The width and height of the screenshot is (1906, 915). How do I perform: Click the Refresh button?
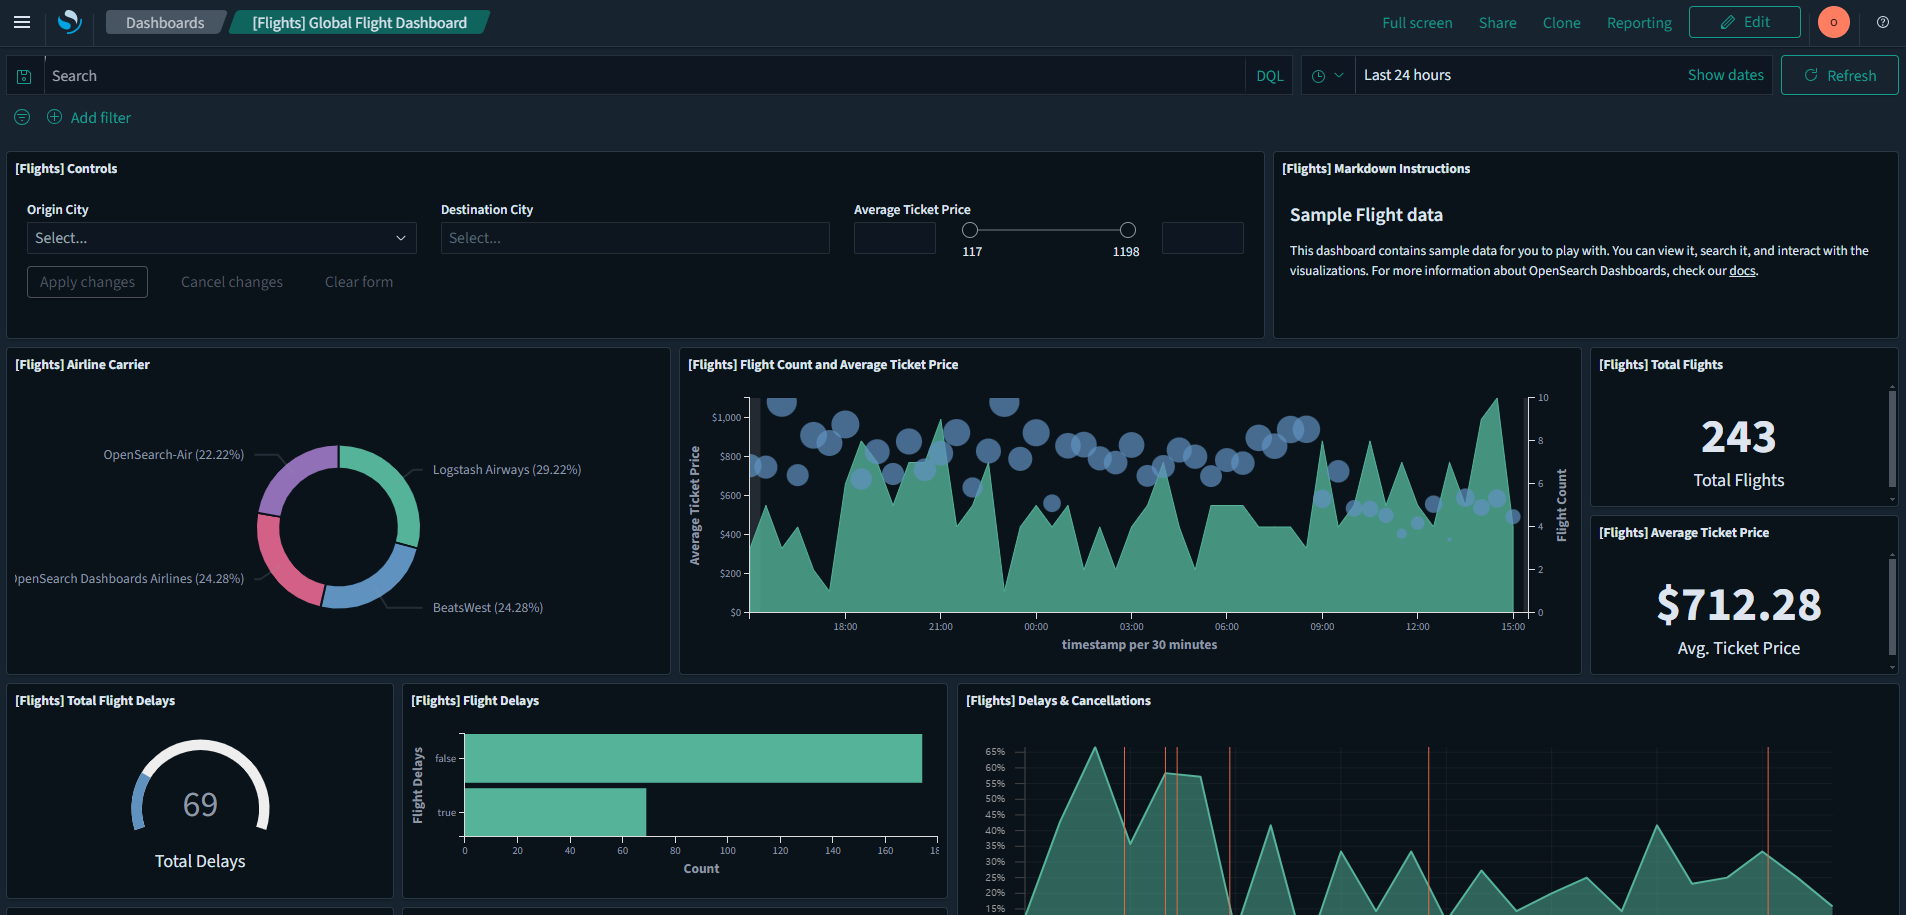pos(1840,75)
